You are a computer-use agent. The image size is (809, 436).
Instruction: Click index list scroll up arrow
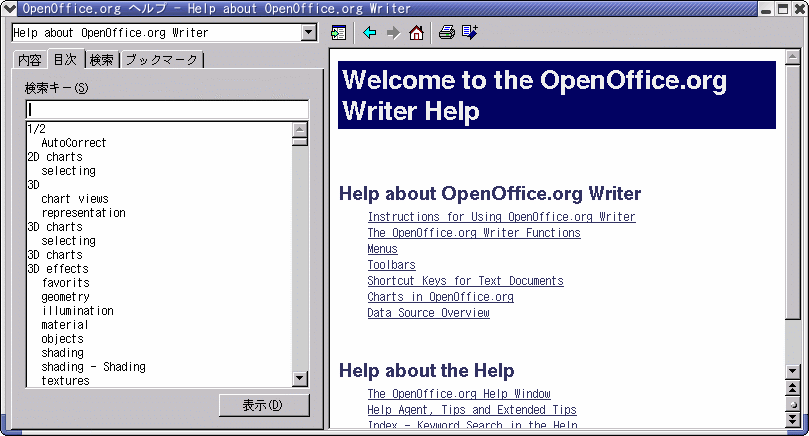300,130
